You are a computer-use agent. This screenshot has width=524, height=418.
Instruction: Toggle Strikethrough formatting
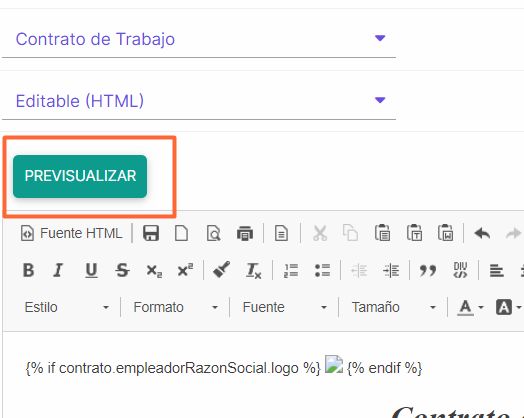coord(122,270)
